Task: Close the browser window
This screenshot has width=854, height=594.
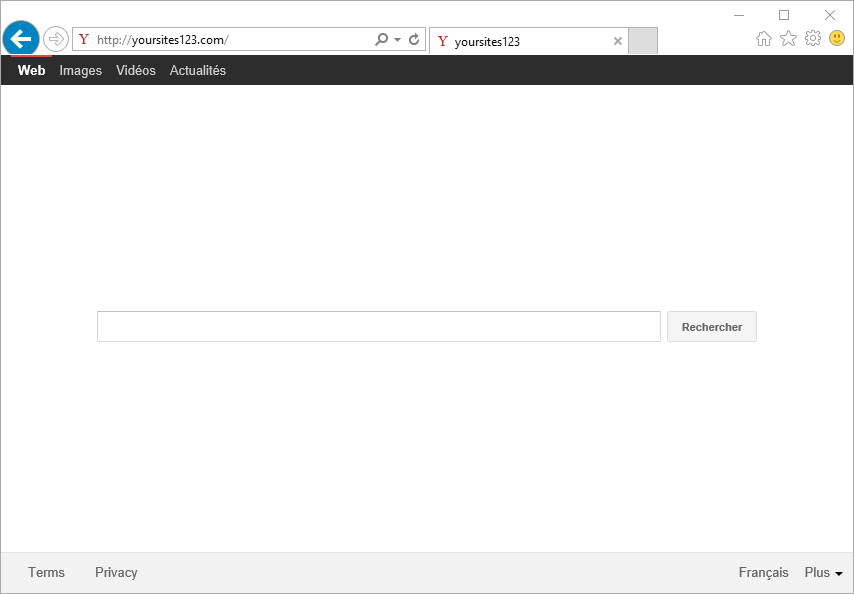Action: [829, 15]
